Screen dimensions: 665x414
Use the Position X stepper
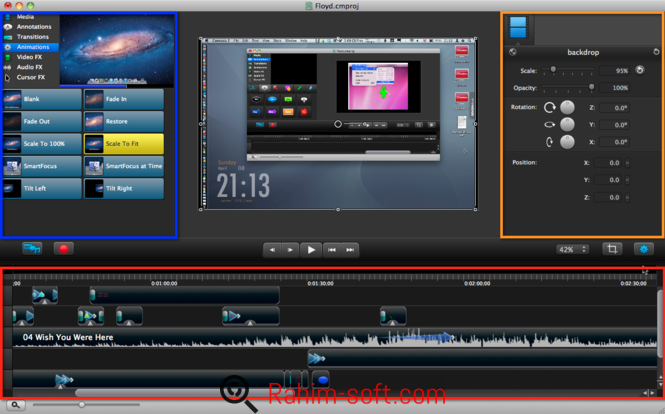pyautogui.click(x=628, y=163)
